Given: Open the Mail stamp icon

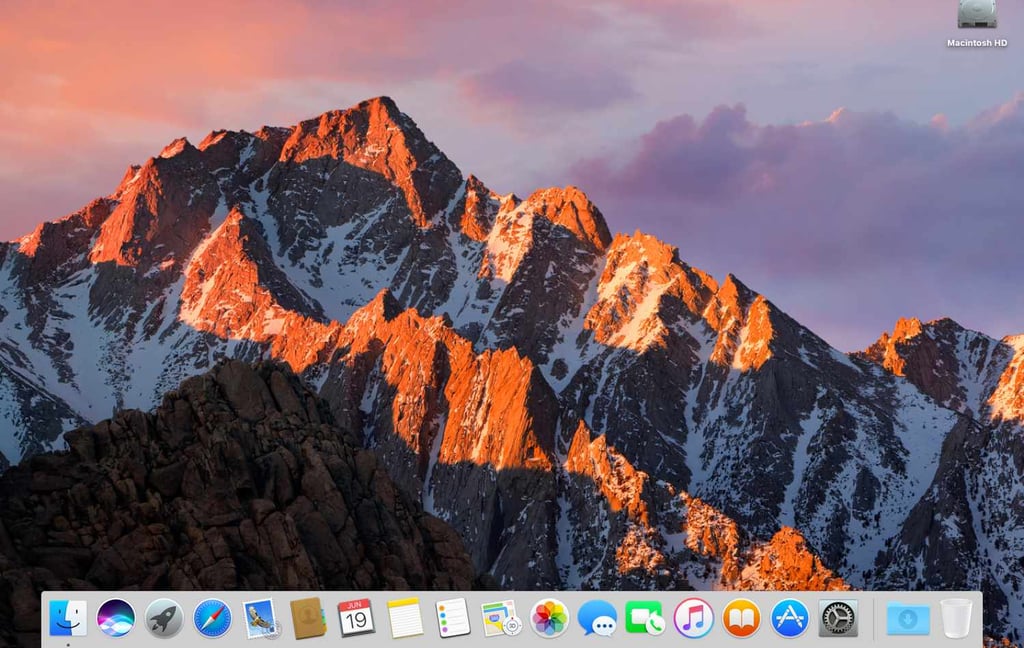Looking at the screenshot, I should coord(261,619).
